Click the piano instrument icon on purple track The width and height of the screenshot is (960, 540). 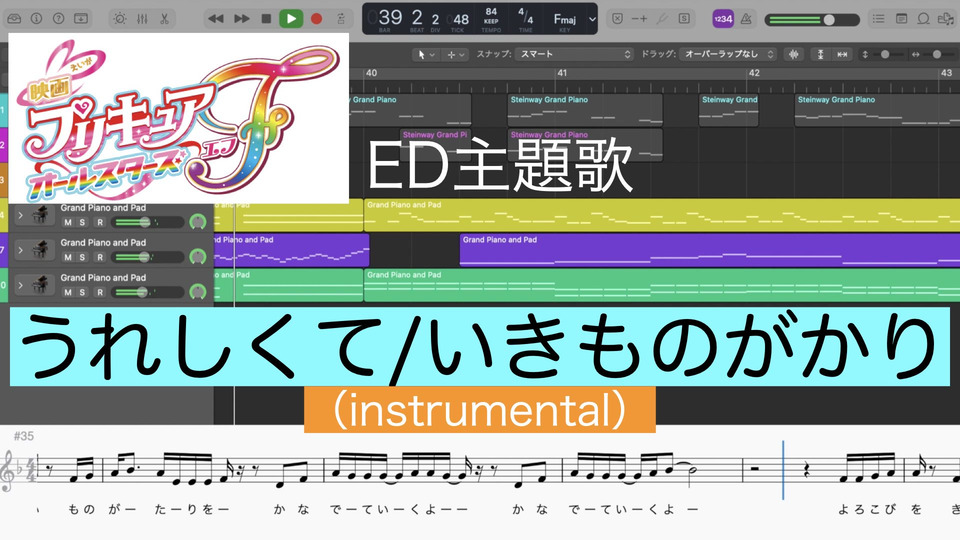coord(40,250)
